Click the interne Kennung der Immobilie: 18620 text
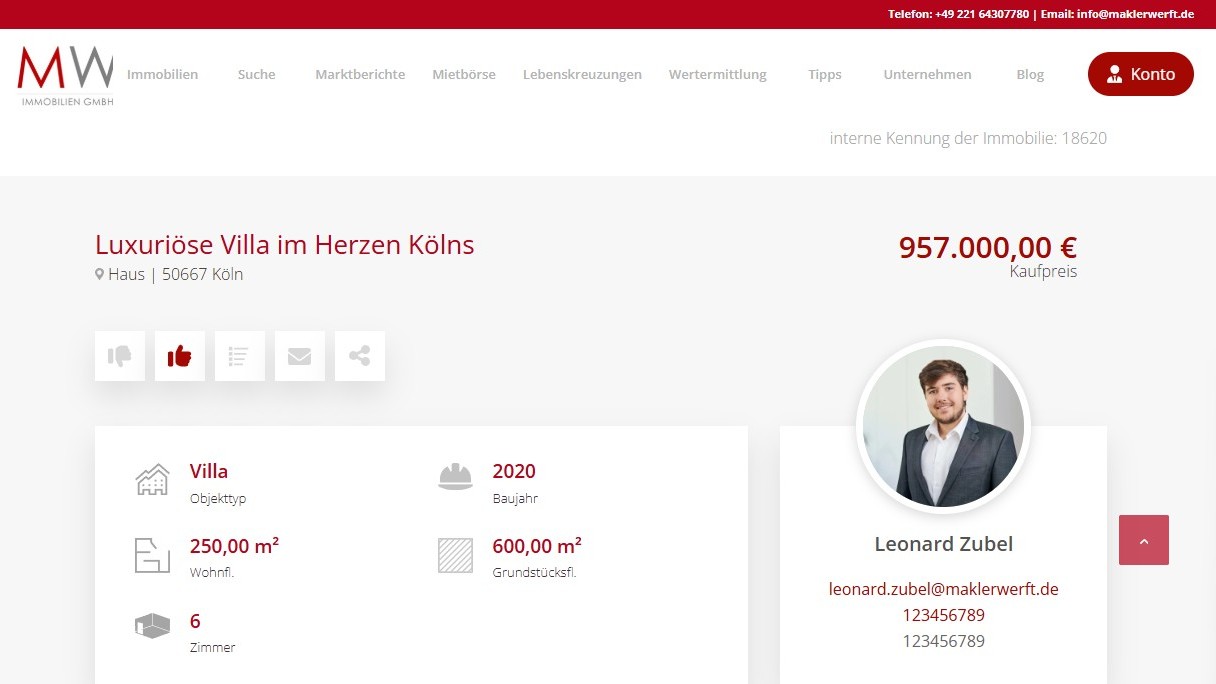This screenshot has width=1216, height=684. 968,138
